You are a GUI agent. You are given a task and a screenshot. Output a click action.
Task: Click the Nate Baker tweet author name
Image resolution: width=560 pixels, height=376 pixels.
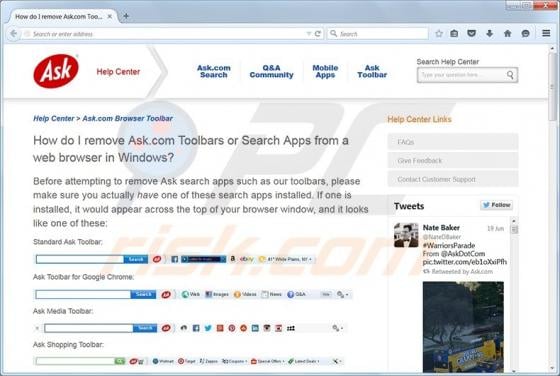[x=441, y=227]
